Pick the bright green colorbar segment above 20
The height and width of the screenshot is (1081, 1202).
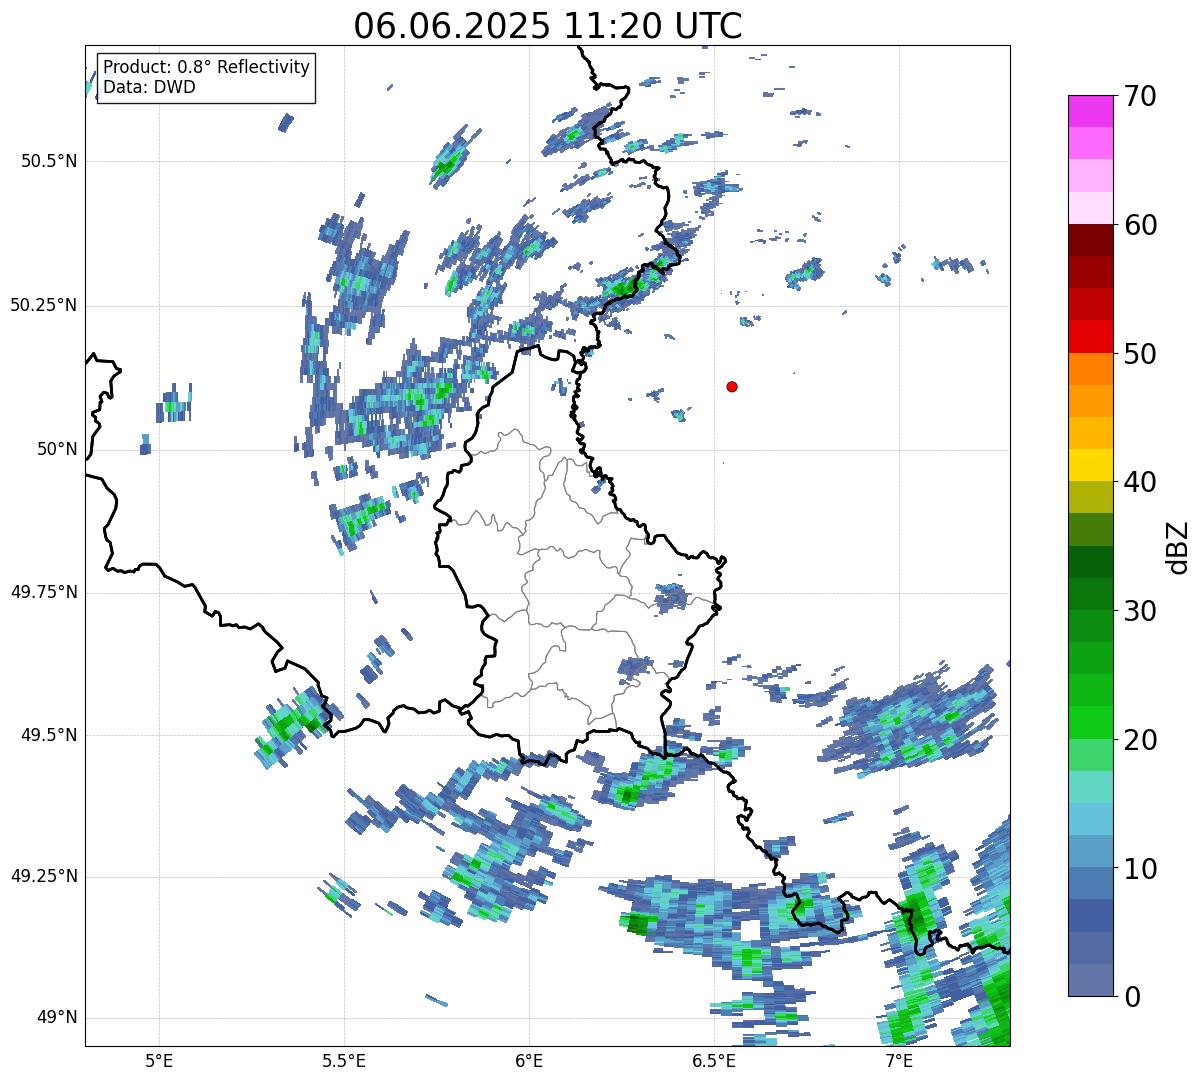(1090, 722)
